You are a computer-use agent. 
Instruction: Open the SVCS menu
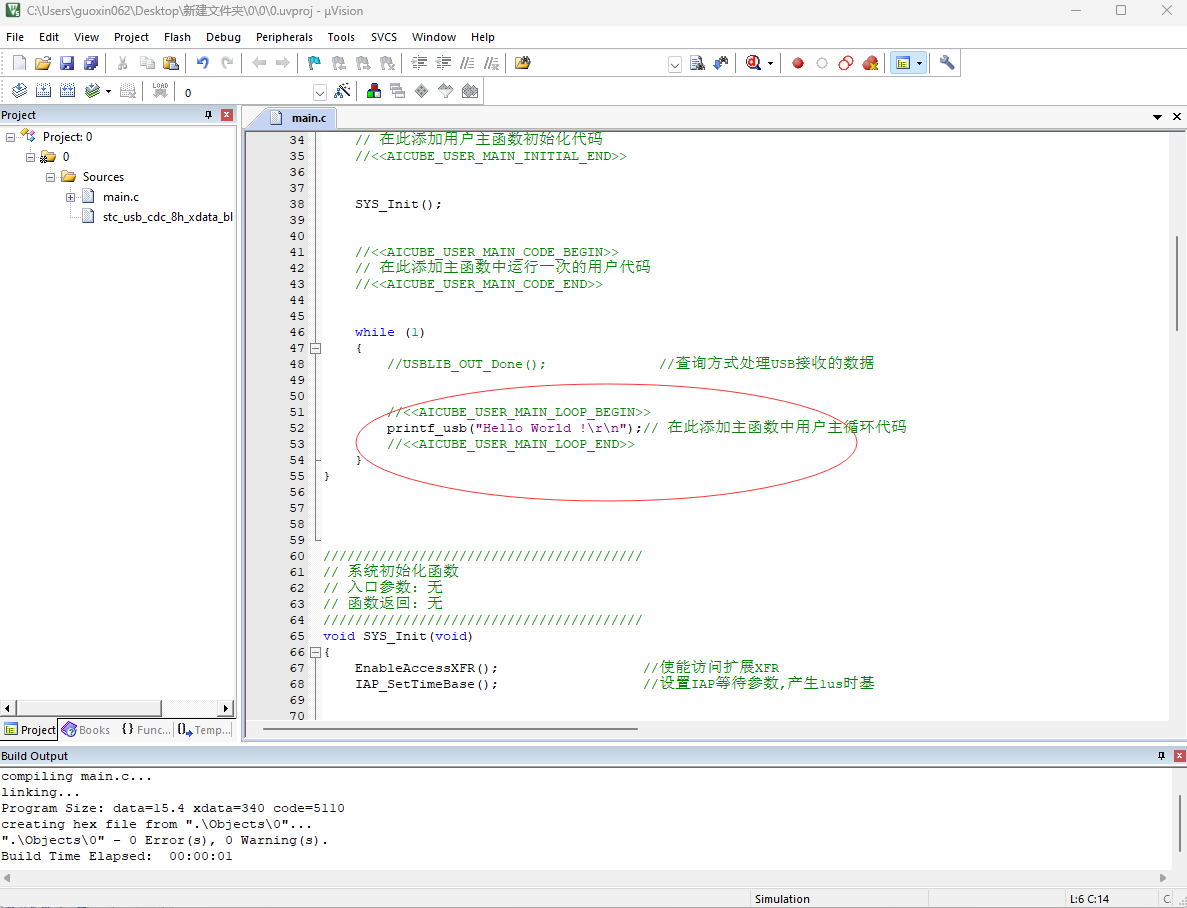click(384, 37)
